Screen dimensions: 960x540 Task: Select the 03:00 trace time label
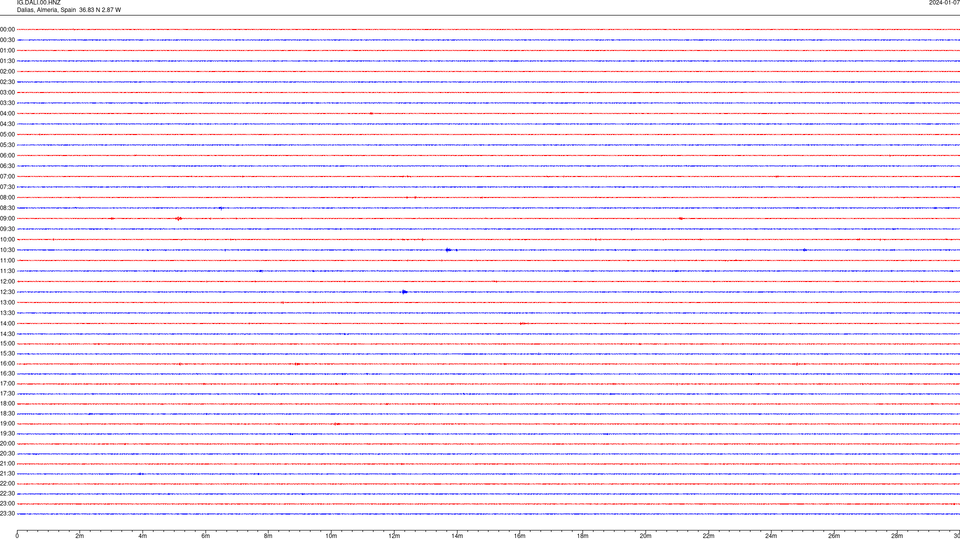coord(7,92)
